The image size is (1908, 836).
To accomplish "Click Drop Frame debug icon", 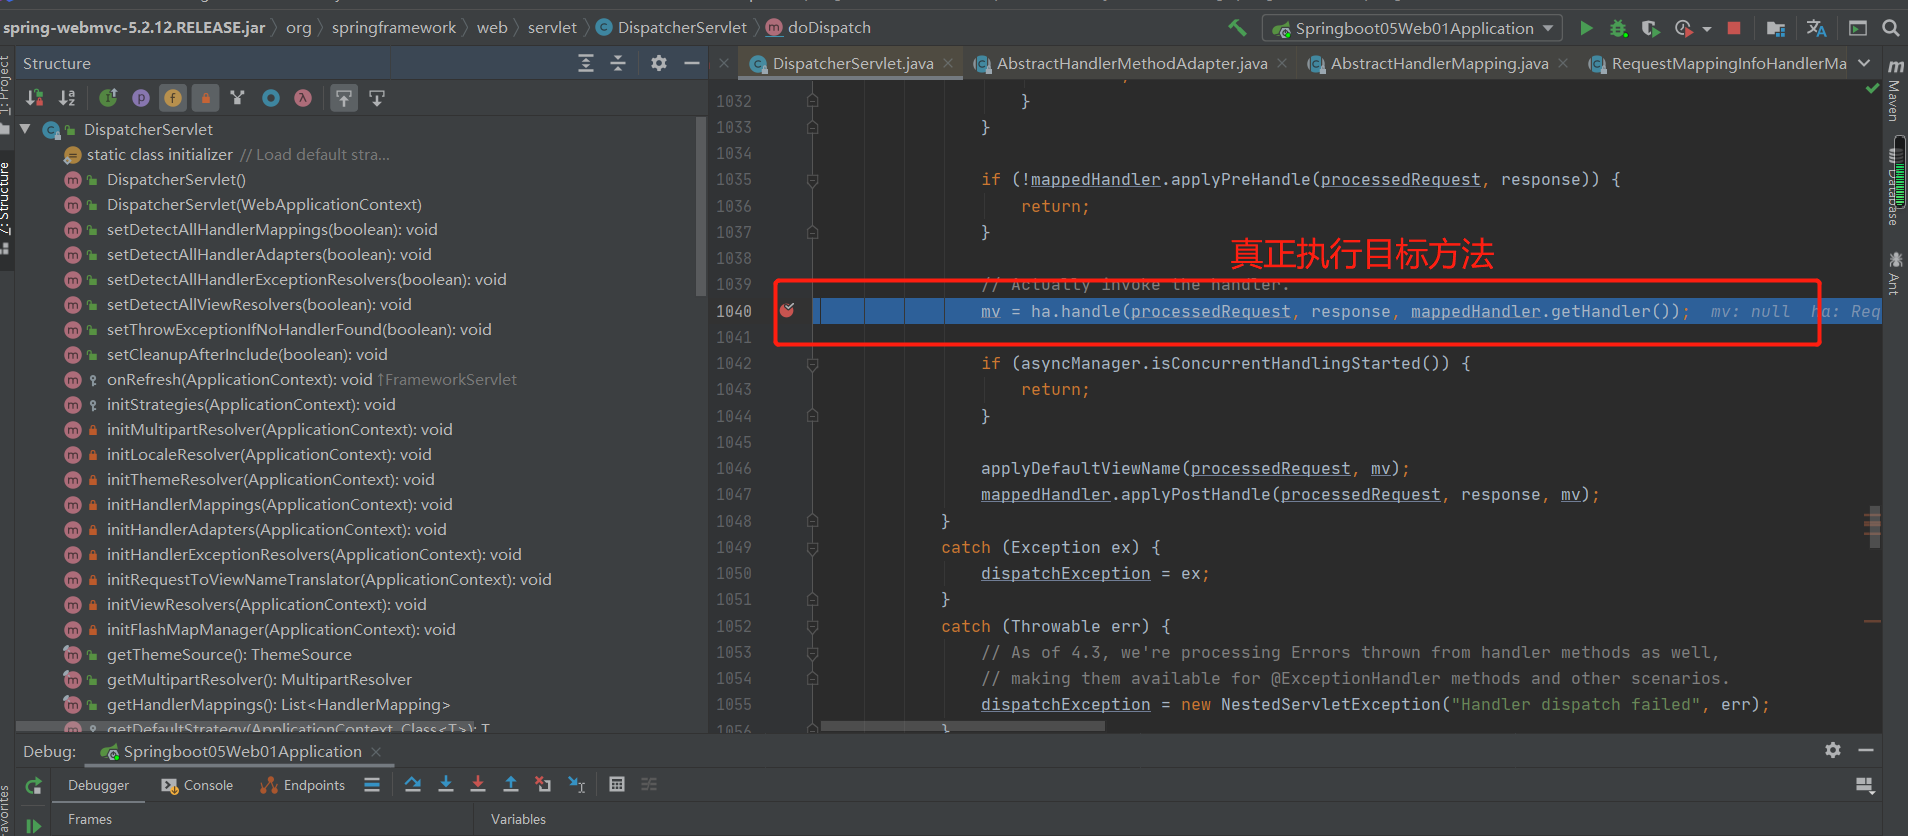I will [543, 785].
